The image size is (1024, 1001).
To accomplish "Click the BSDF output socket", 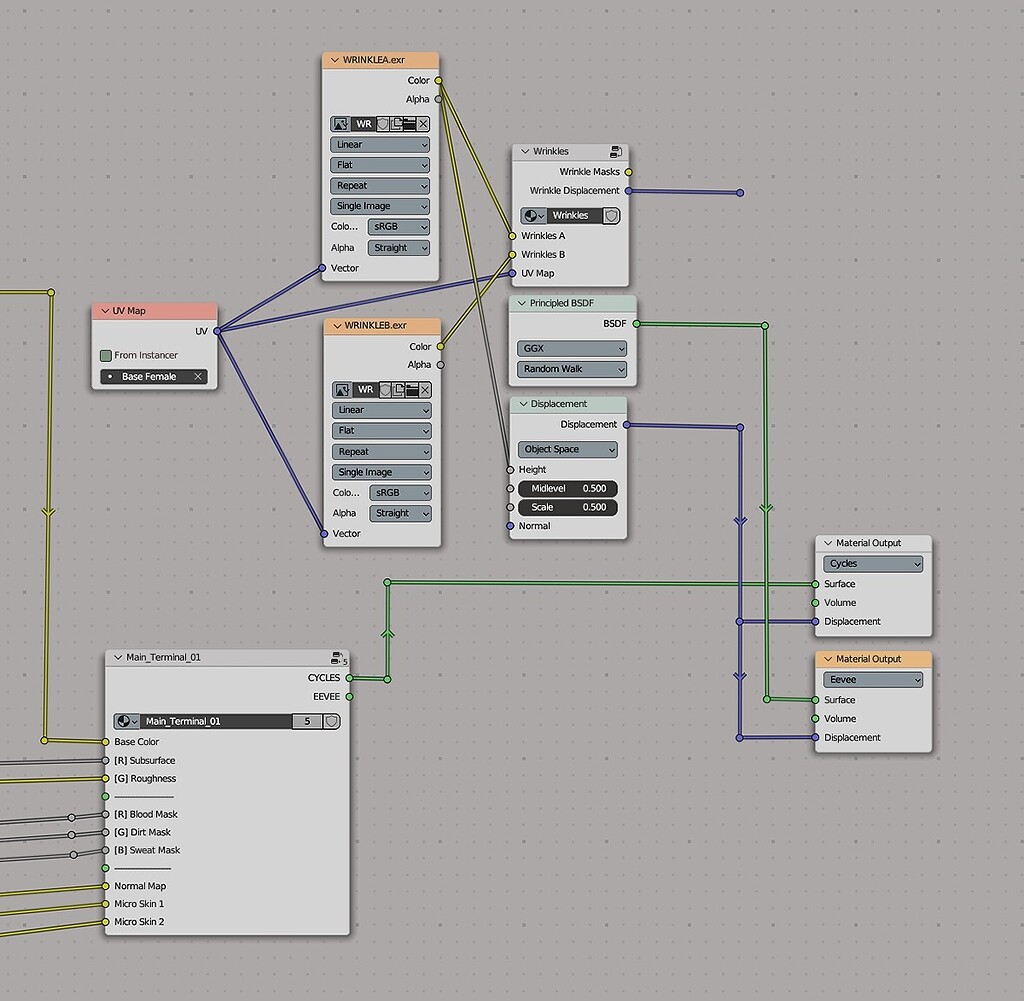I will pos(636,324).
